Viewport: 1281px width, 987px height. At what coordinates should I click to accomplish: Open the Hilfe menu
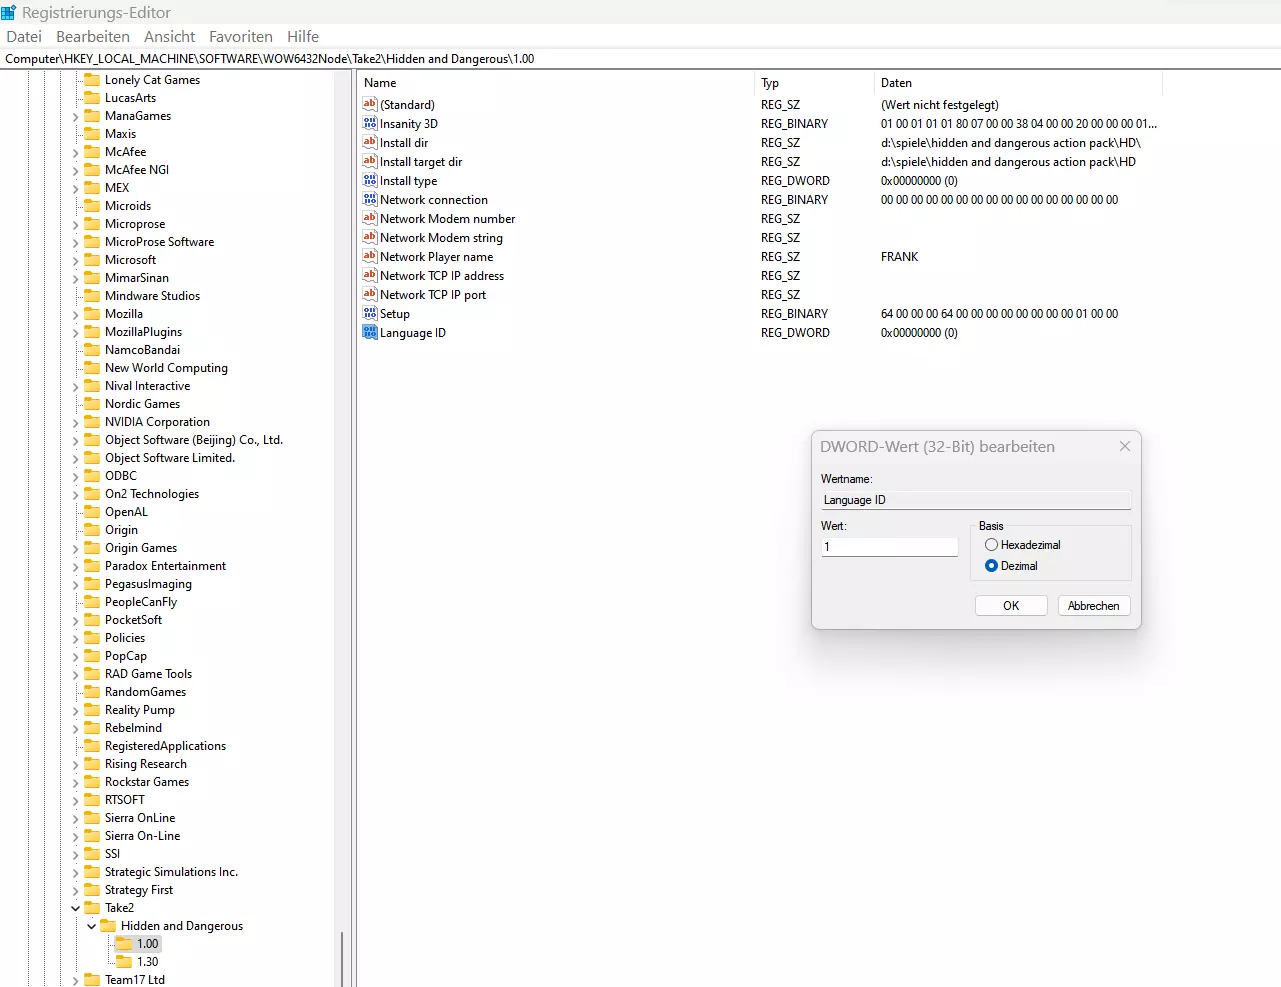pos(303,36)
